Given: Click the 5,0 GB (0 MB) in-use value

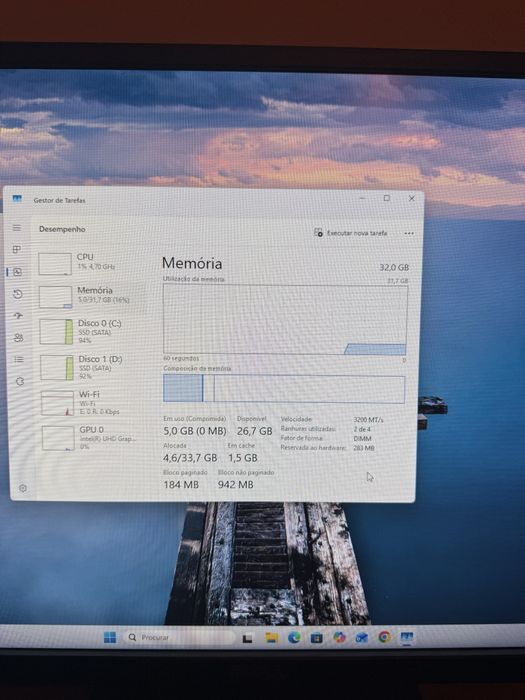Looking at the screenshot, I should coord(195,431).
